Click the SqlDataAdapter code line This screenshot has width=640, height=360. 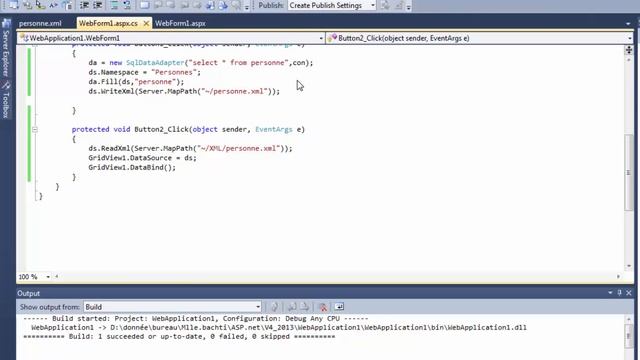[x=200, y=63]
